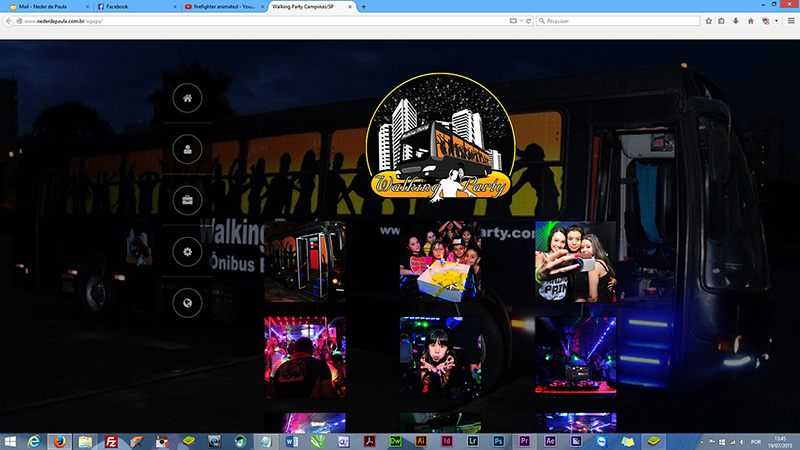Select the Walking Party Campinas/SP tab
The width and height of the screenshot is (800, 450).
tap(309, 7)
